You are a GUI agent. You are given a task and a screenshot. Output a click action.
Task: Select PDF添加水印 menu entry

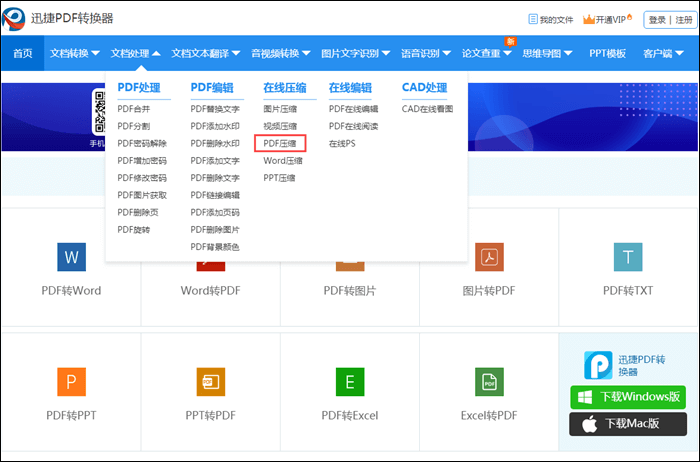(215, 126)
